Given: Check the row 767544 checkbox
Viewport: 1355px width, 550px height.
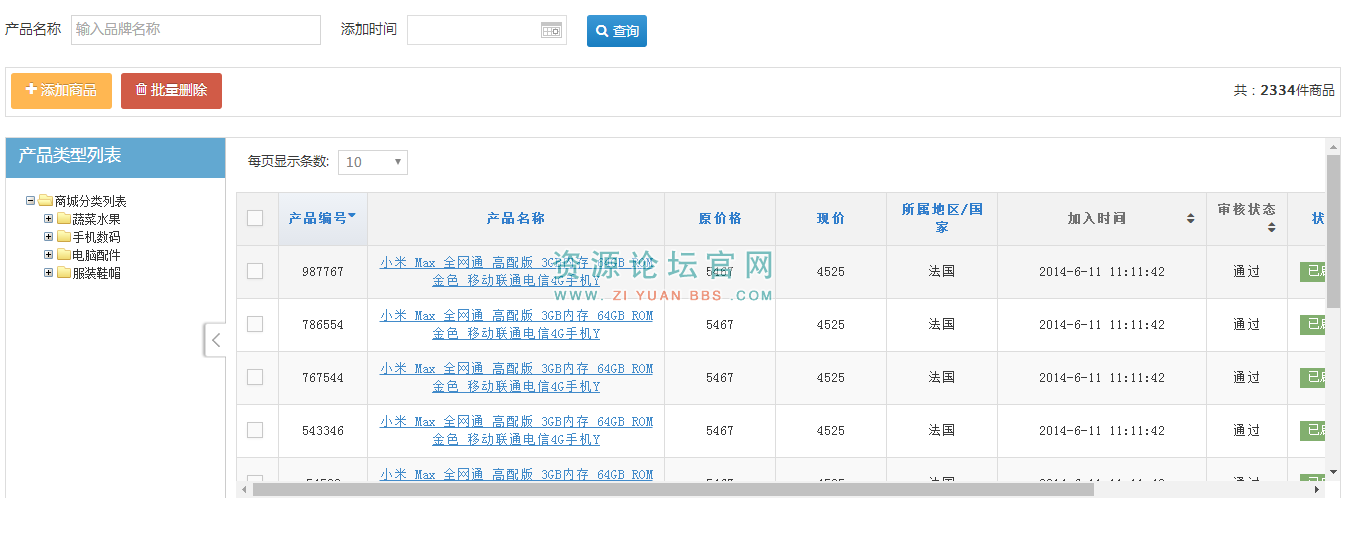Looking at the screenshot, I should [x=255, y=377].
